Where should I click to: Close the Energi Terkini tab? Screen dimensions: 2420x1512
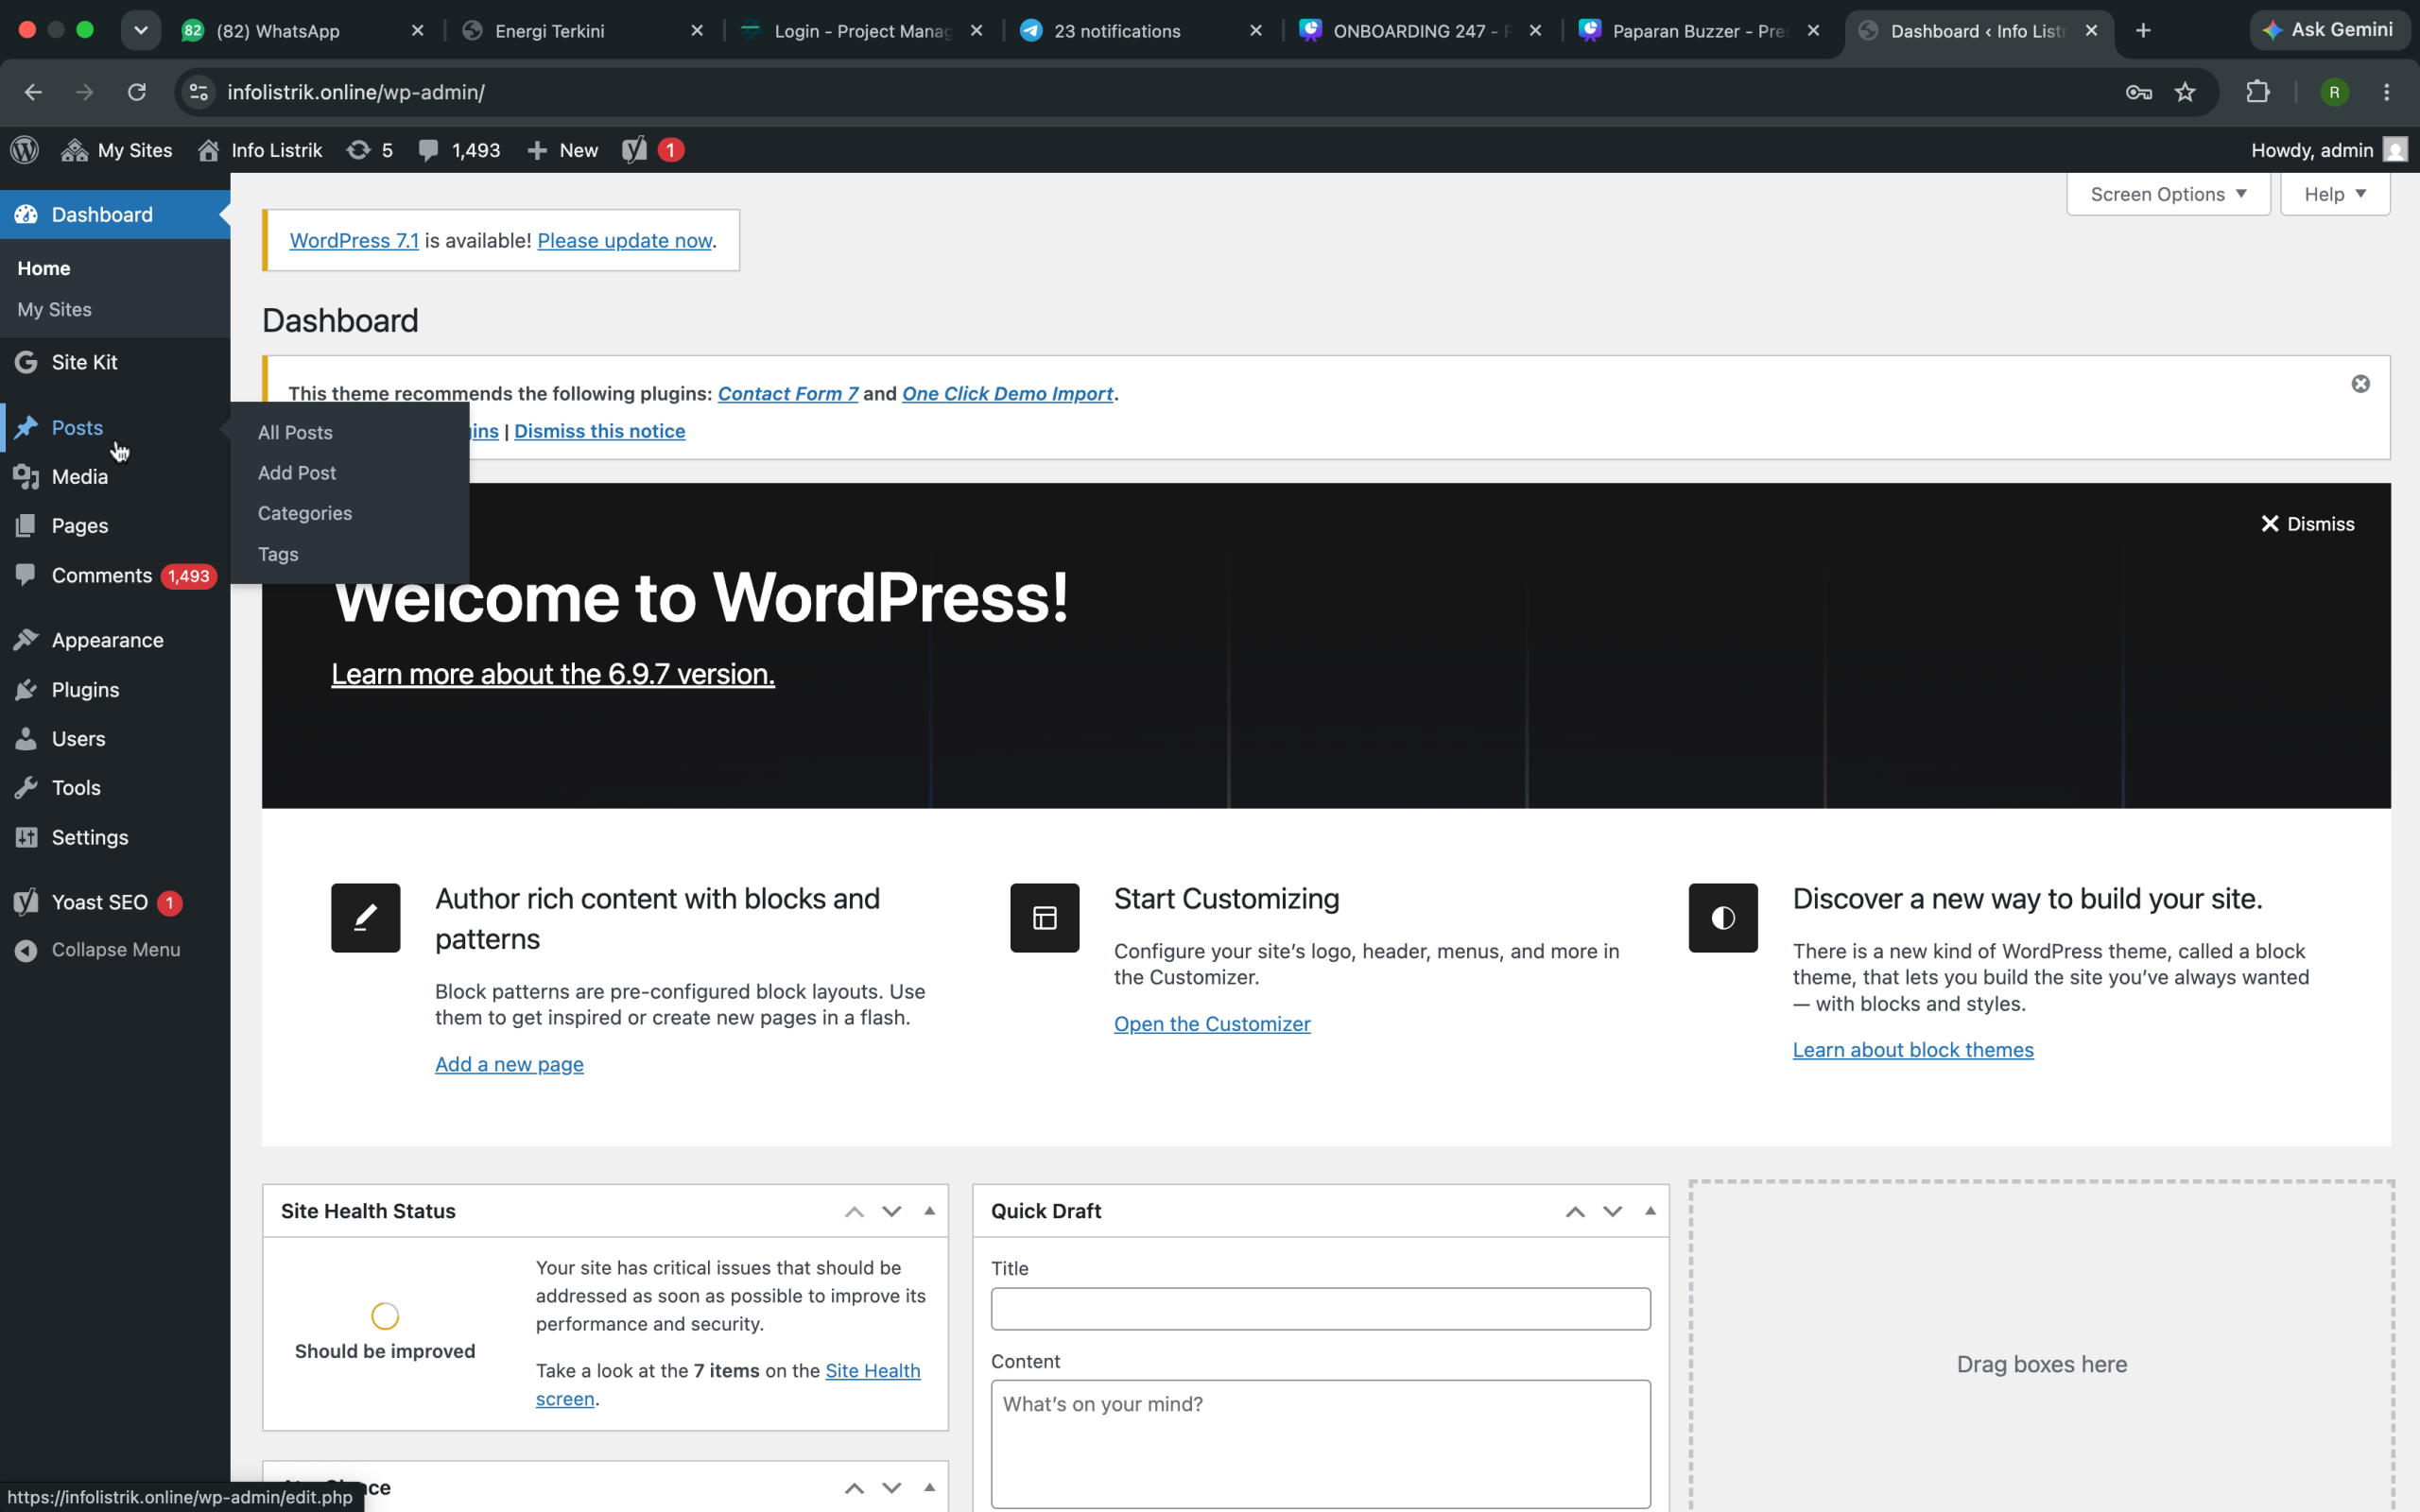pyautogui.click(x=697, y=31)
